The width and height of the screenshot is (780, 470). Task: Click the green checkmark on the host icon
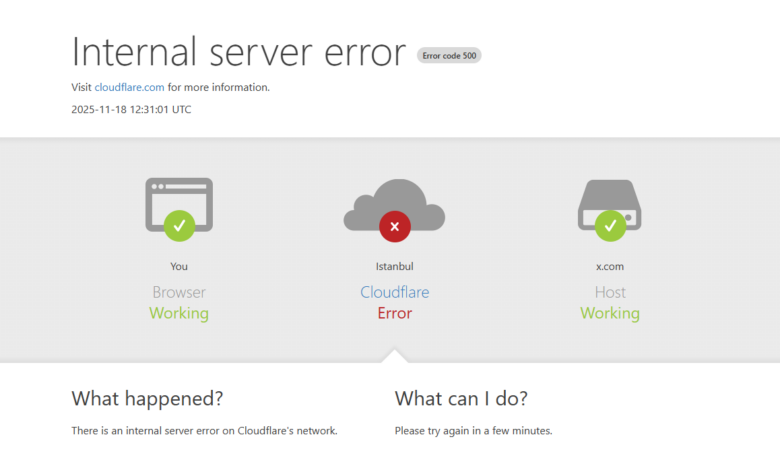coord(609,226)
